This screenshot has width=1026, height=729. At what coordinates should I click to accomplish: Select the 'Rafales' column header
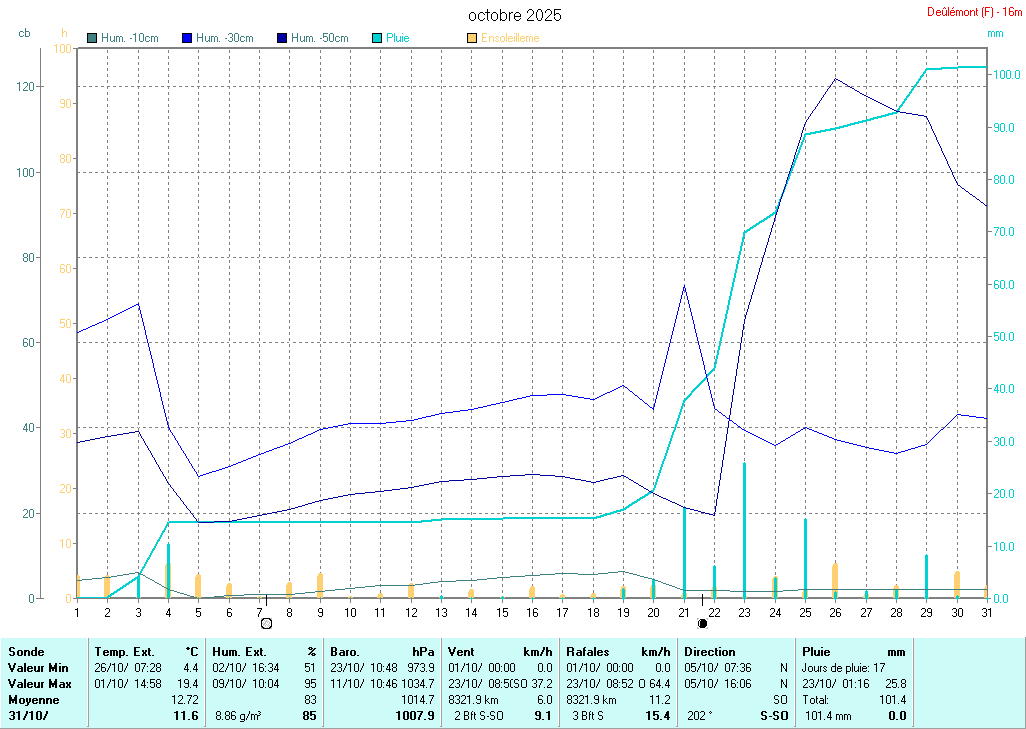pyautogui.click(x=589, y=651)
